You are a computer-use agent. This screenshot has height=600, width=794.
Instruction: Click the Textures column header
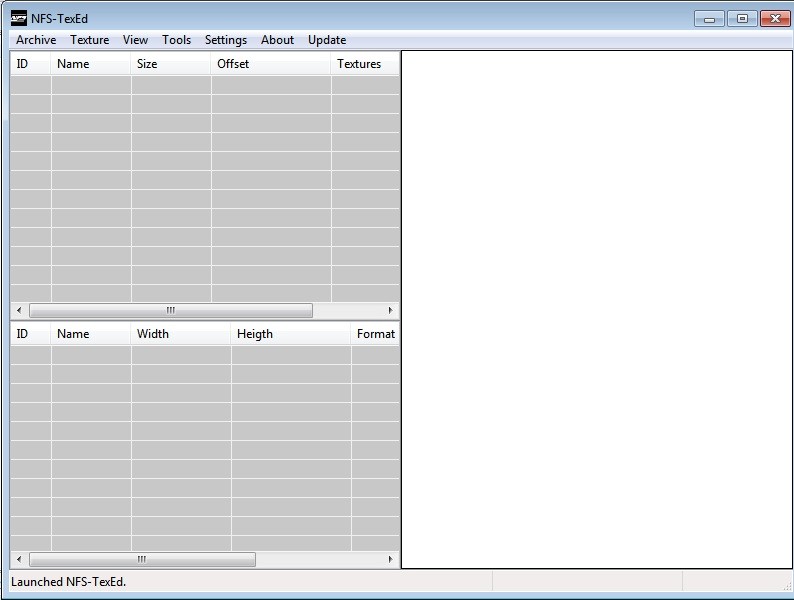(364, 64)
